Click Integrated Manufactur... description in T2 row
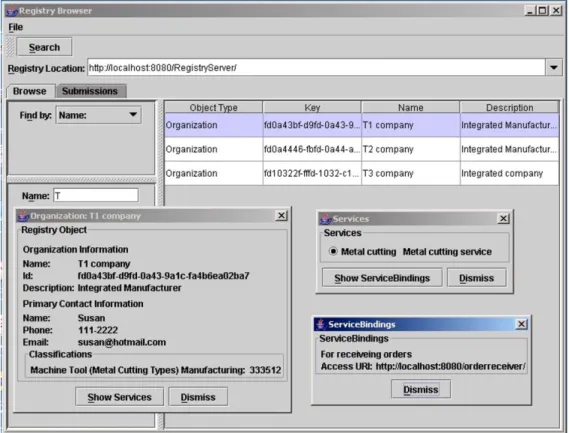The width and height of the screenshot is (569, 433). 509,149
